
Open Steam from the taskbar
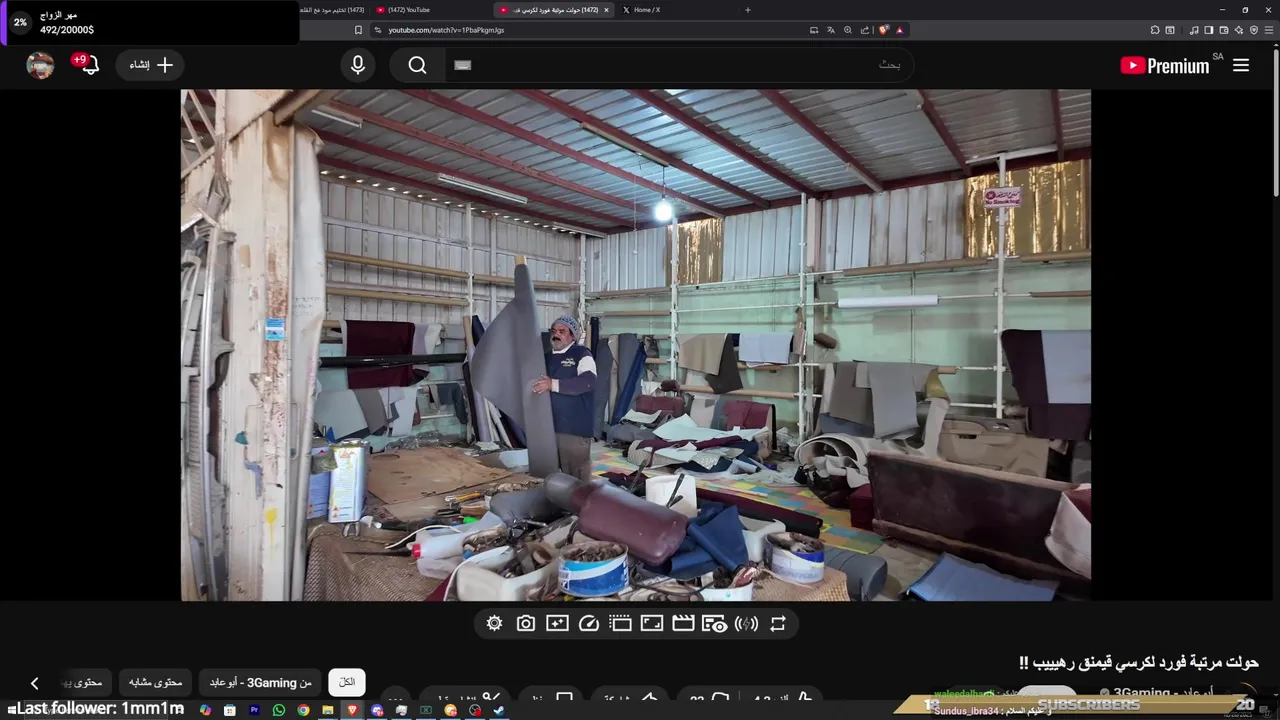point(499,710)
